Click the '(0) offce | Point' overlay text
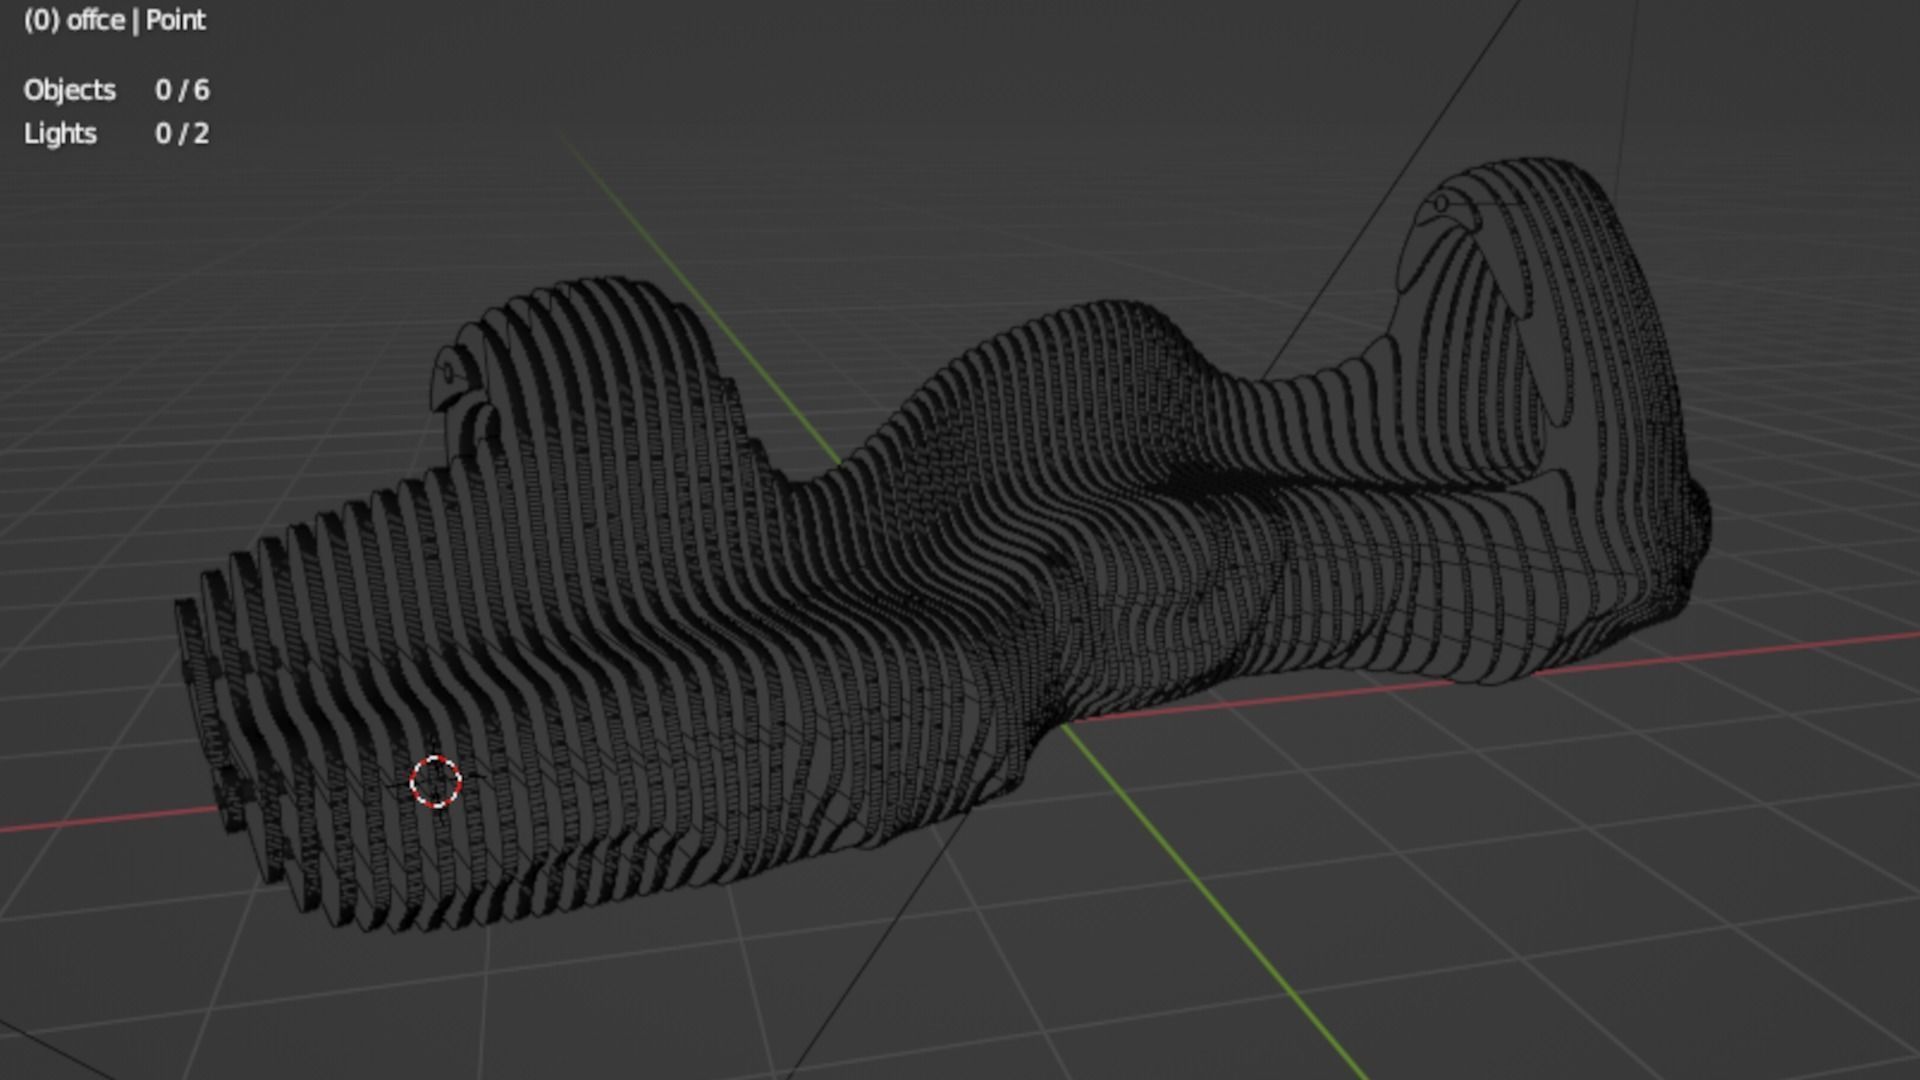 click(x=115, y=20)
